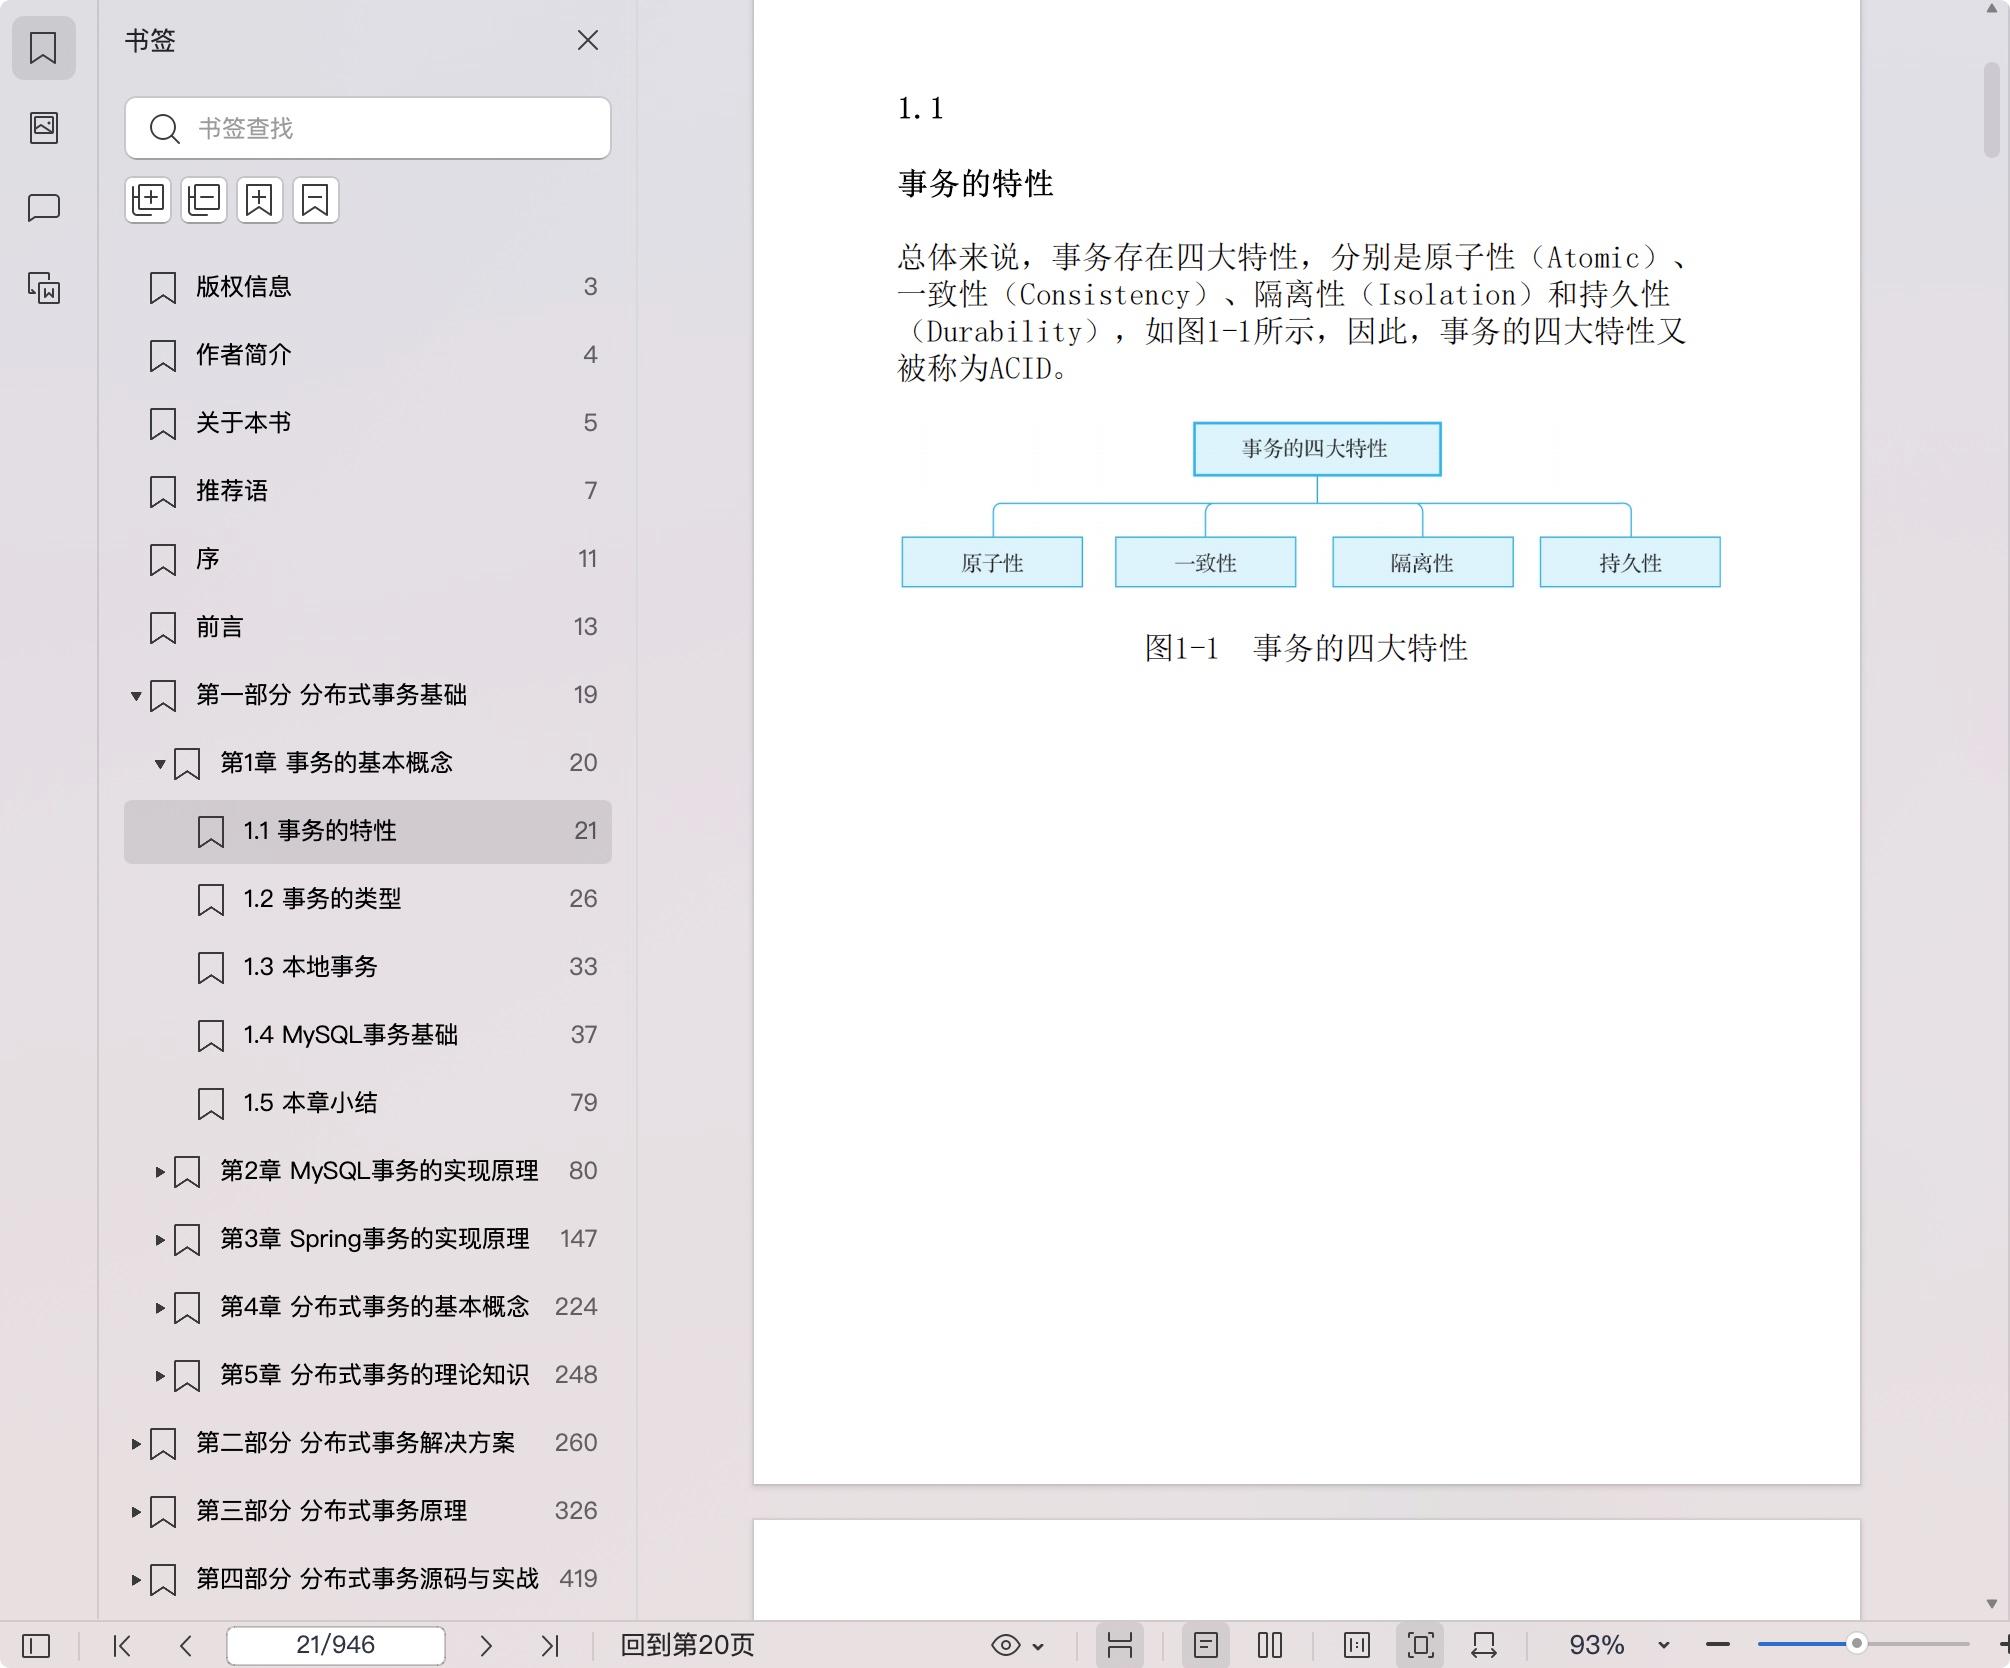Viewport: 2010px width, 1668px height.
Task: Click the scroll down arrow
Action: [x=1991, y=1603]
